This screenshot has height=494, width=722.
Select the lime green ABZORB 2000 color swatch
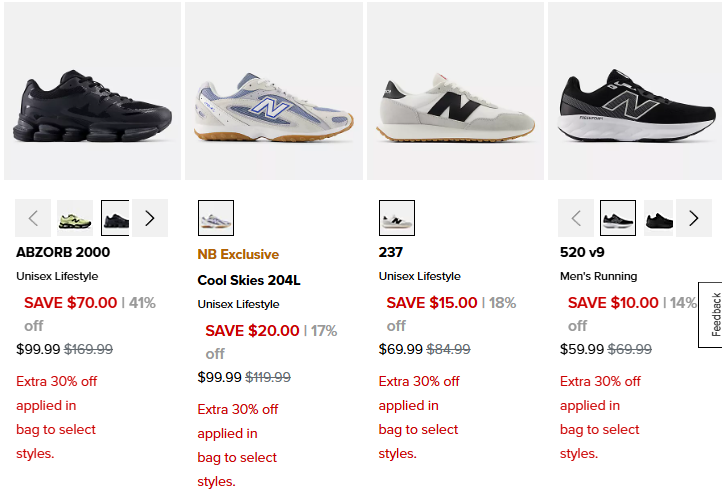coord(75,218)
